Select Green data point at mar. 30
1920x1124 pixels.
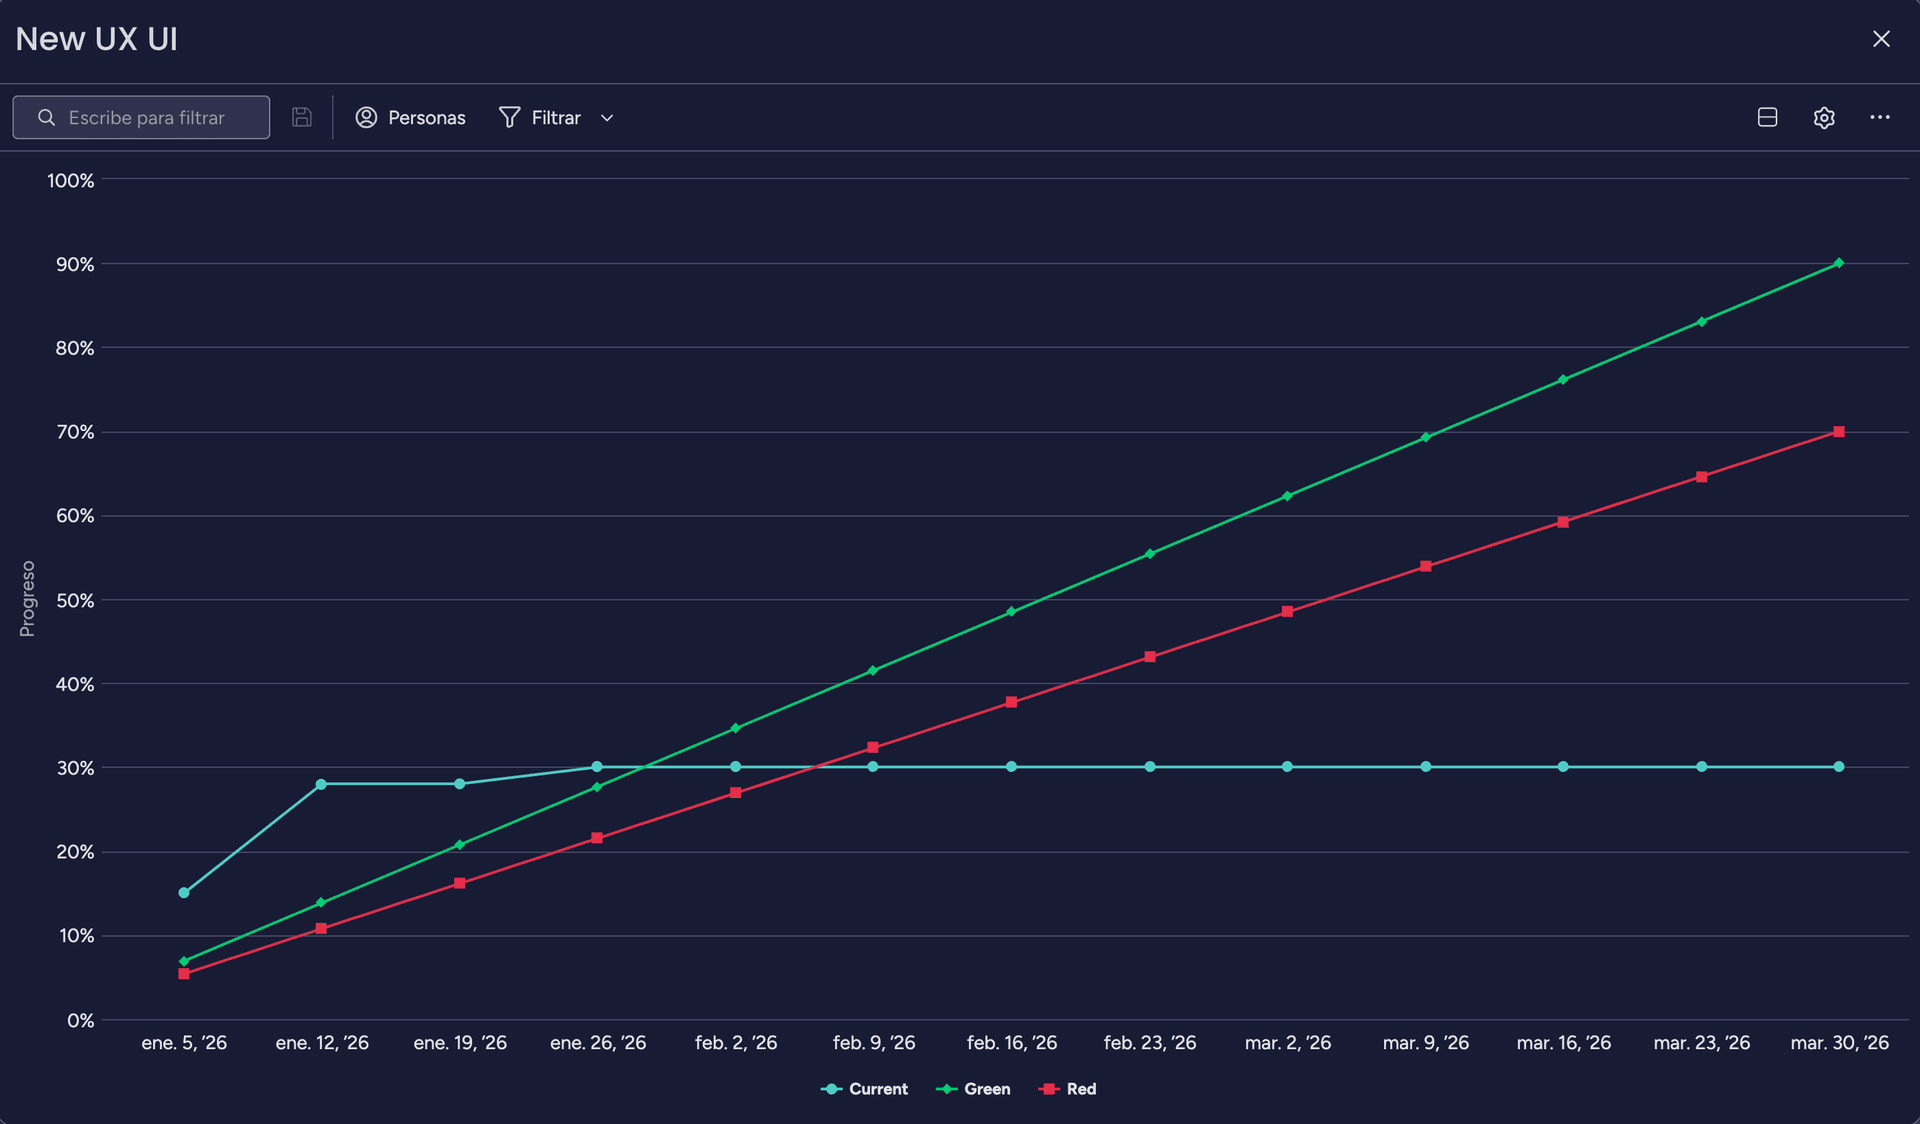1838,263
